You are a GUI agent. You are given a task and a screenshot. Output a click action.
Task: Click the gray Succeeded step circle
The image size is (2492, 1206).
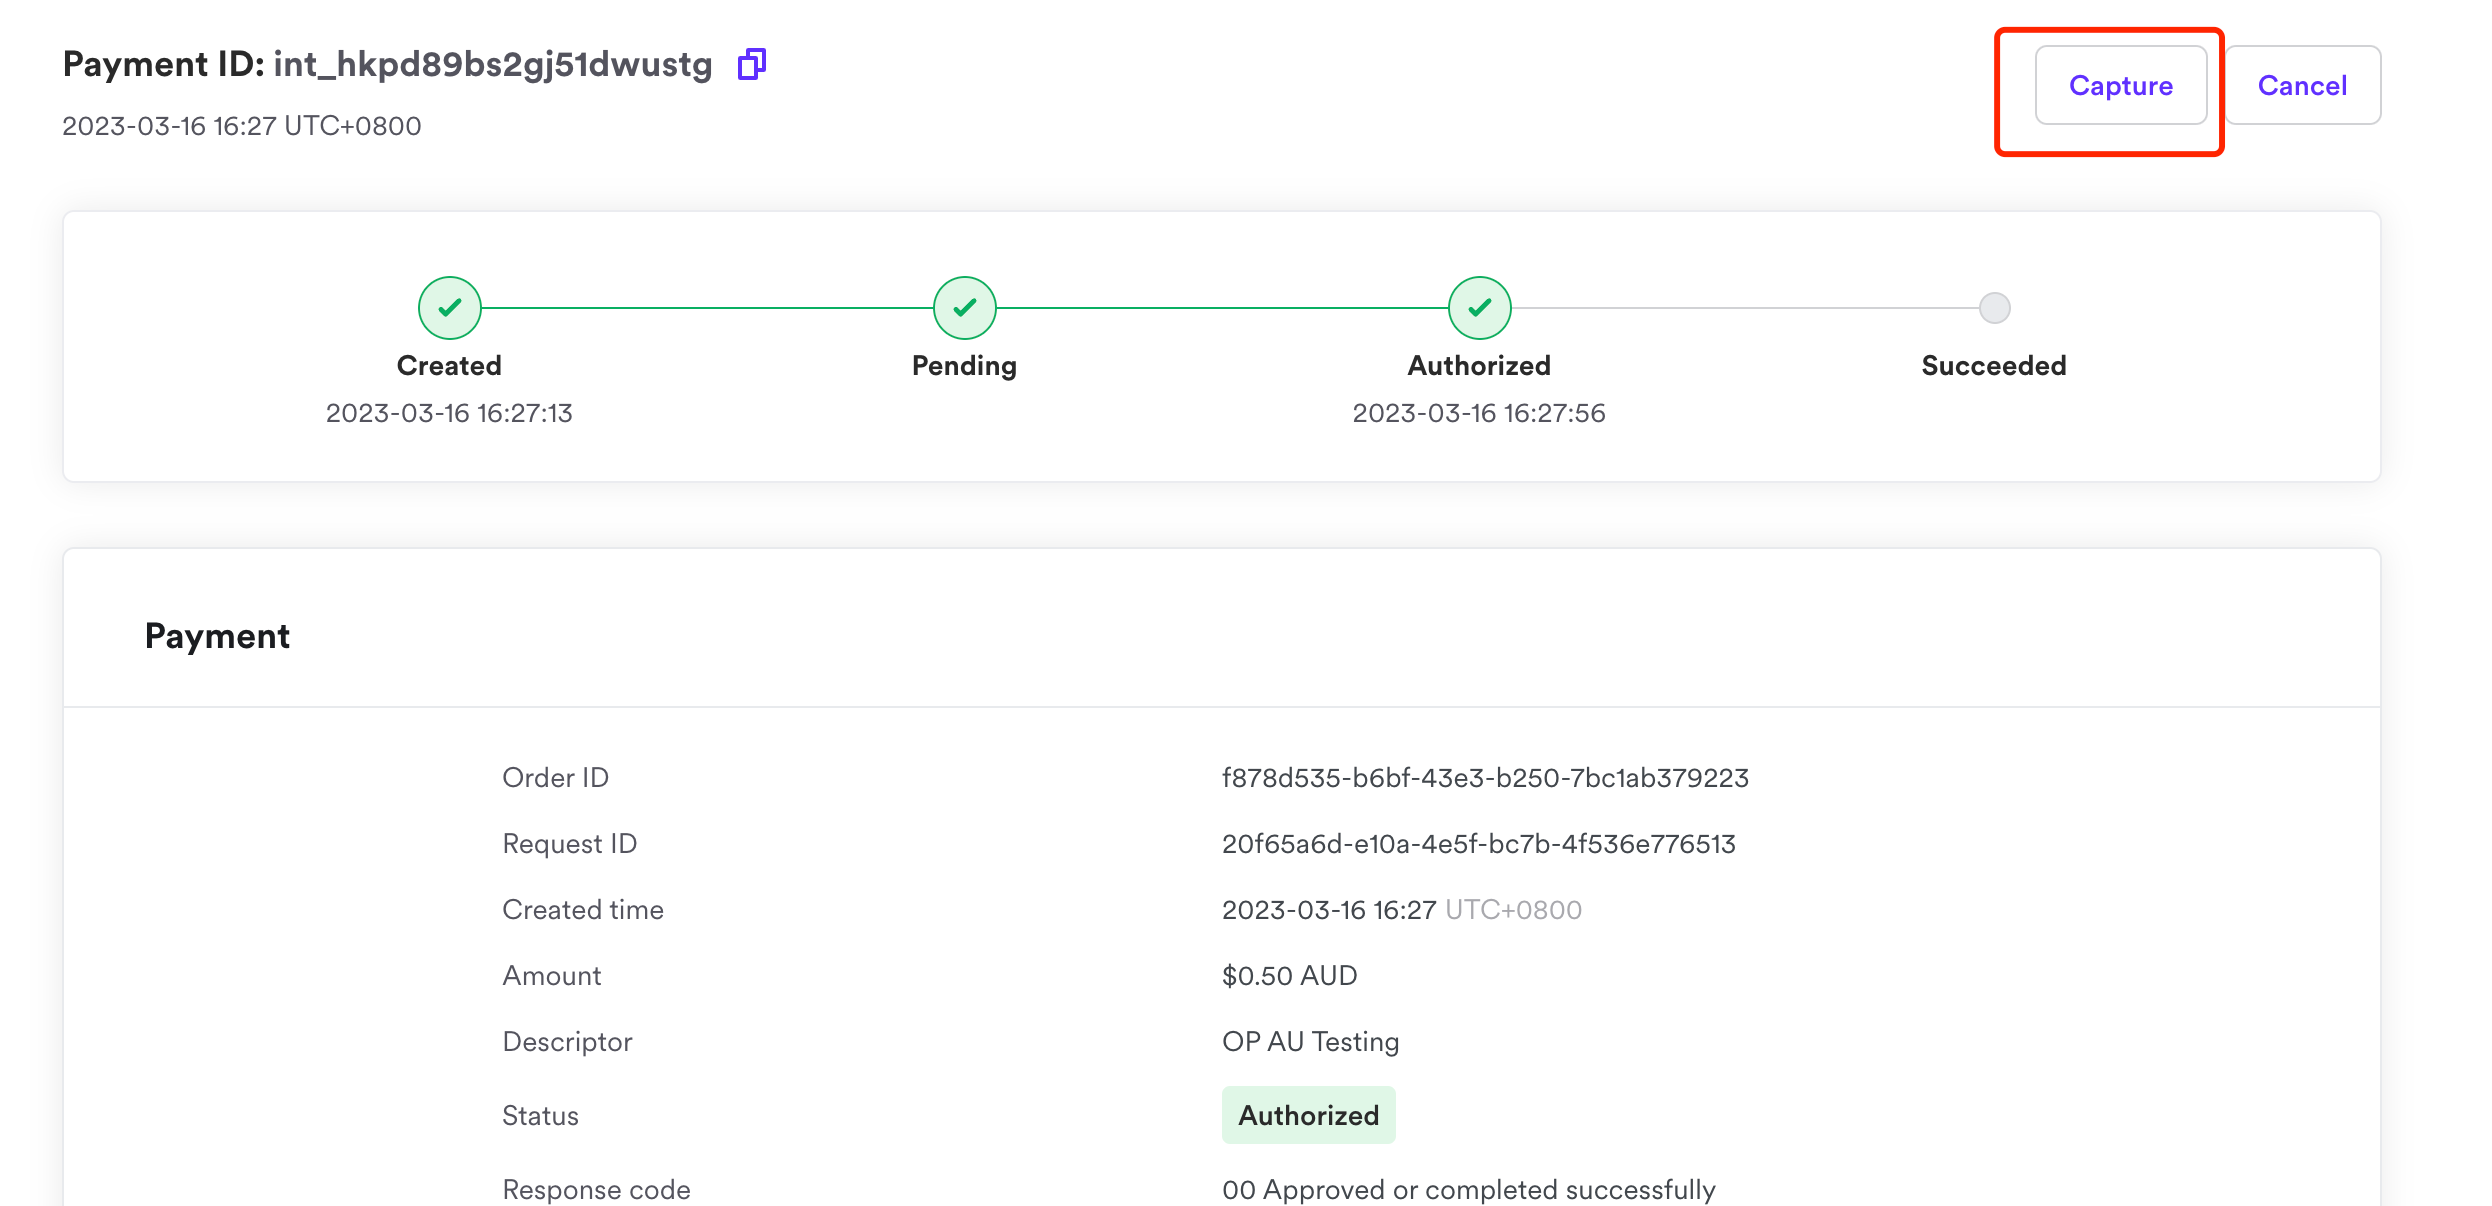pos(1994,308)
